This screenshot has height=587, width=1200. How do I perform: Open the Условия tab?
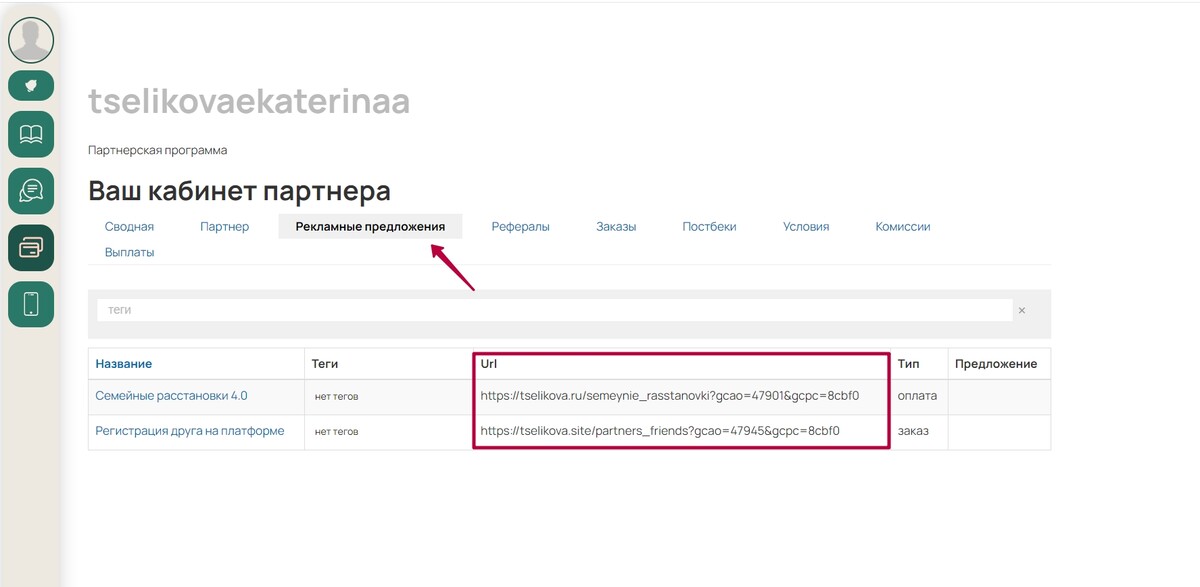pos(806,227)
